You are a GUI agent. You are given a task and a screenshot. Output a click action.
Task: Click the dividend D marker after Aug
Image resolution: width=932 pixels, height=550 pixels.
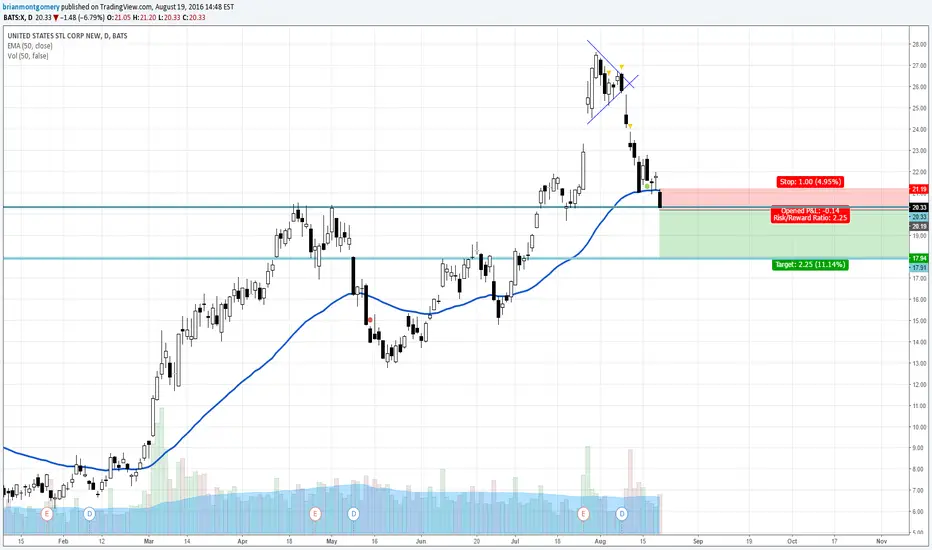pyautogui.click(x=621, y=513)
